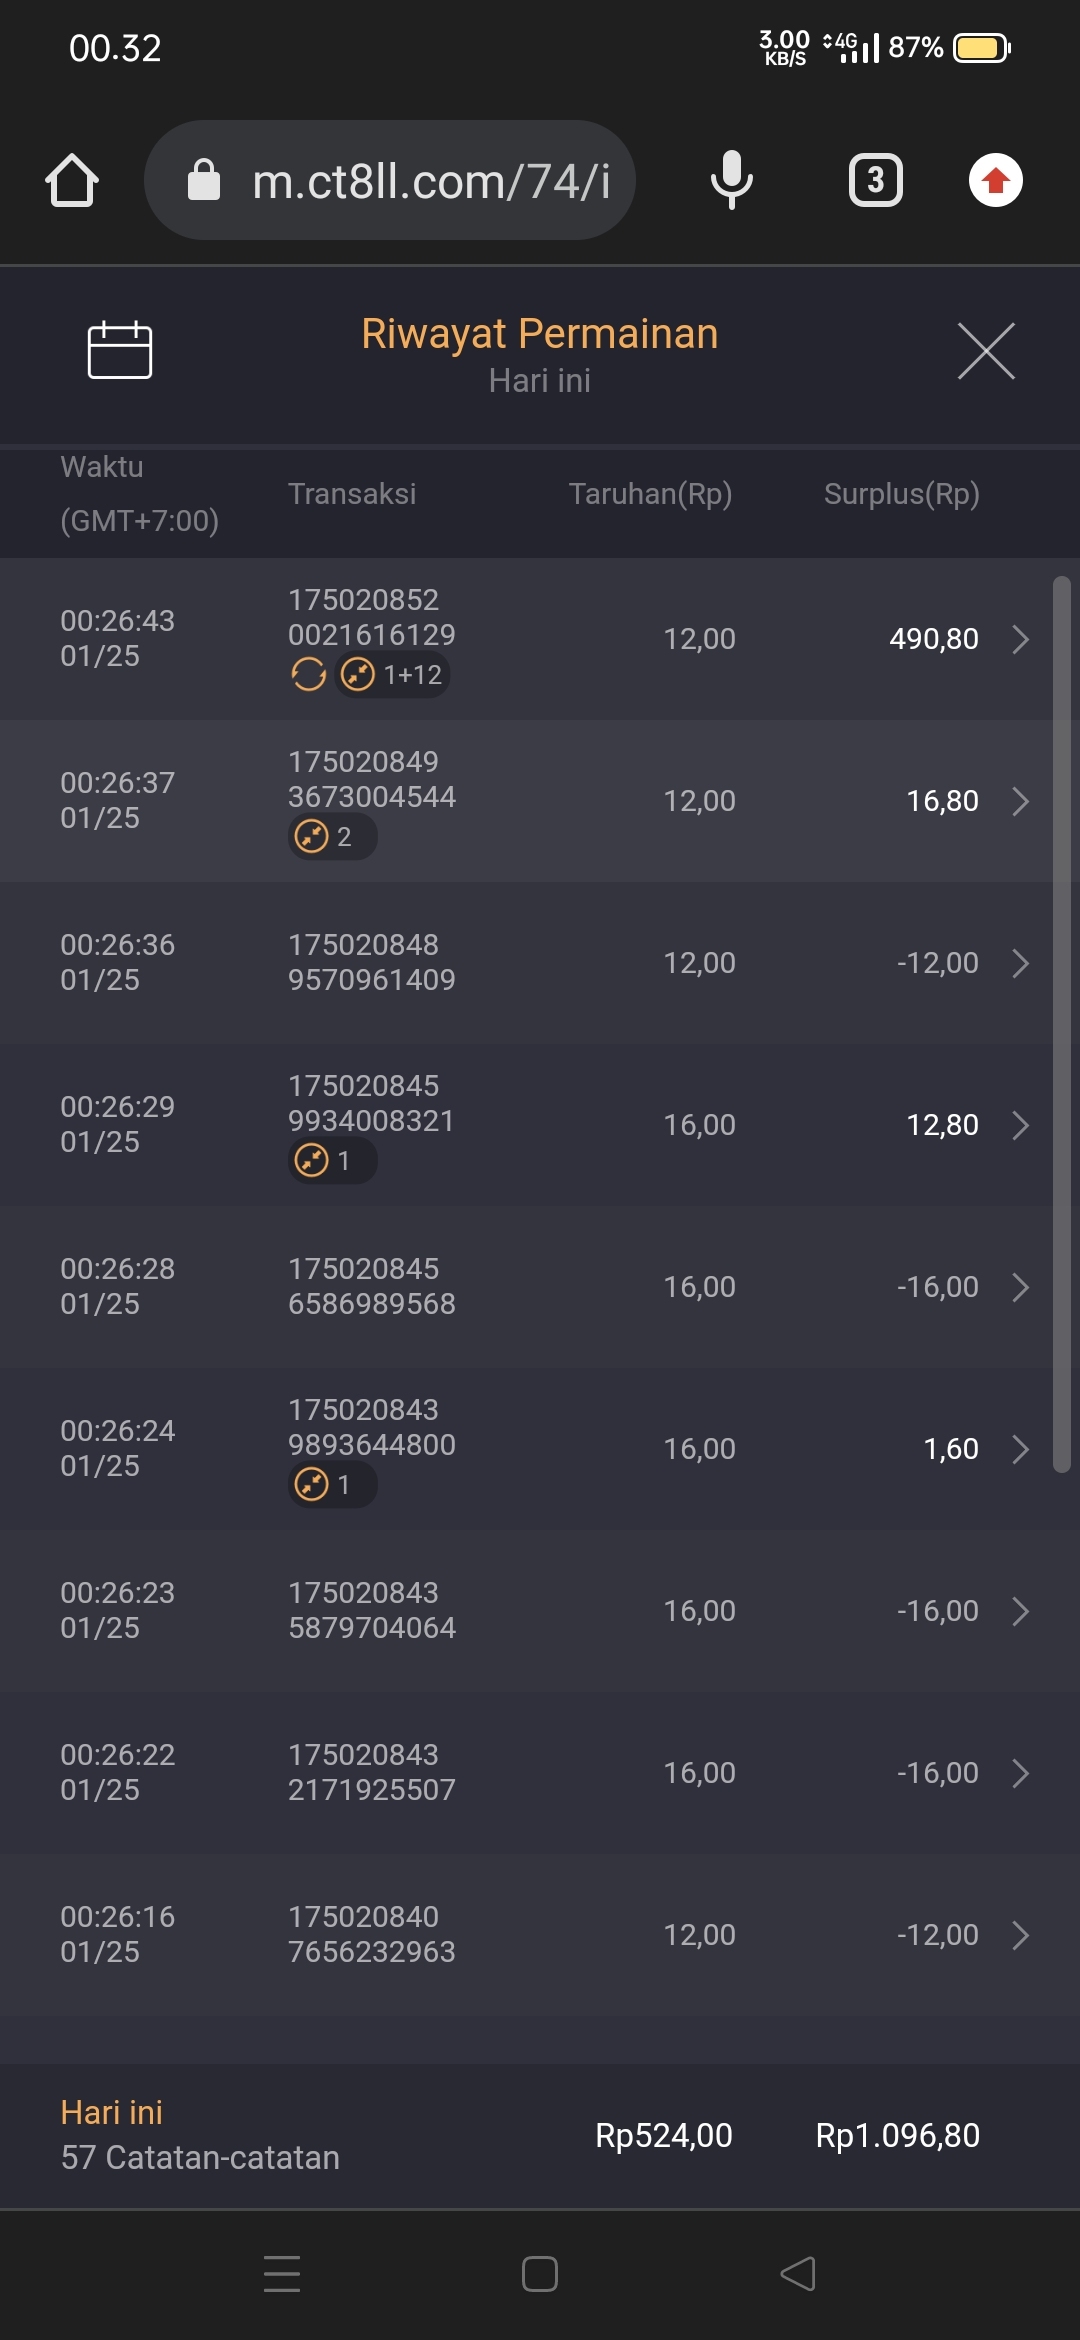Open the browser tabs counter showing 3

pos(875,180)
